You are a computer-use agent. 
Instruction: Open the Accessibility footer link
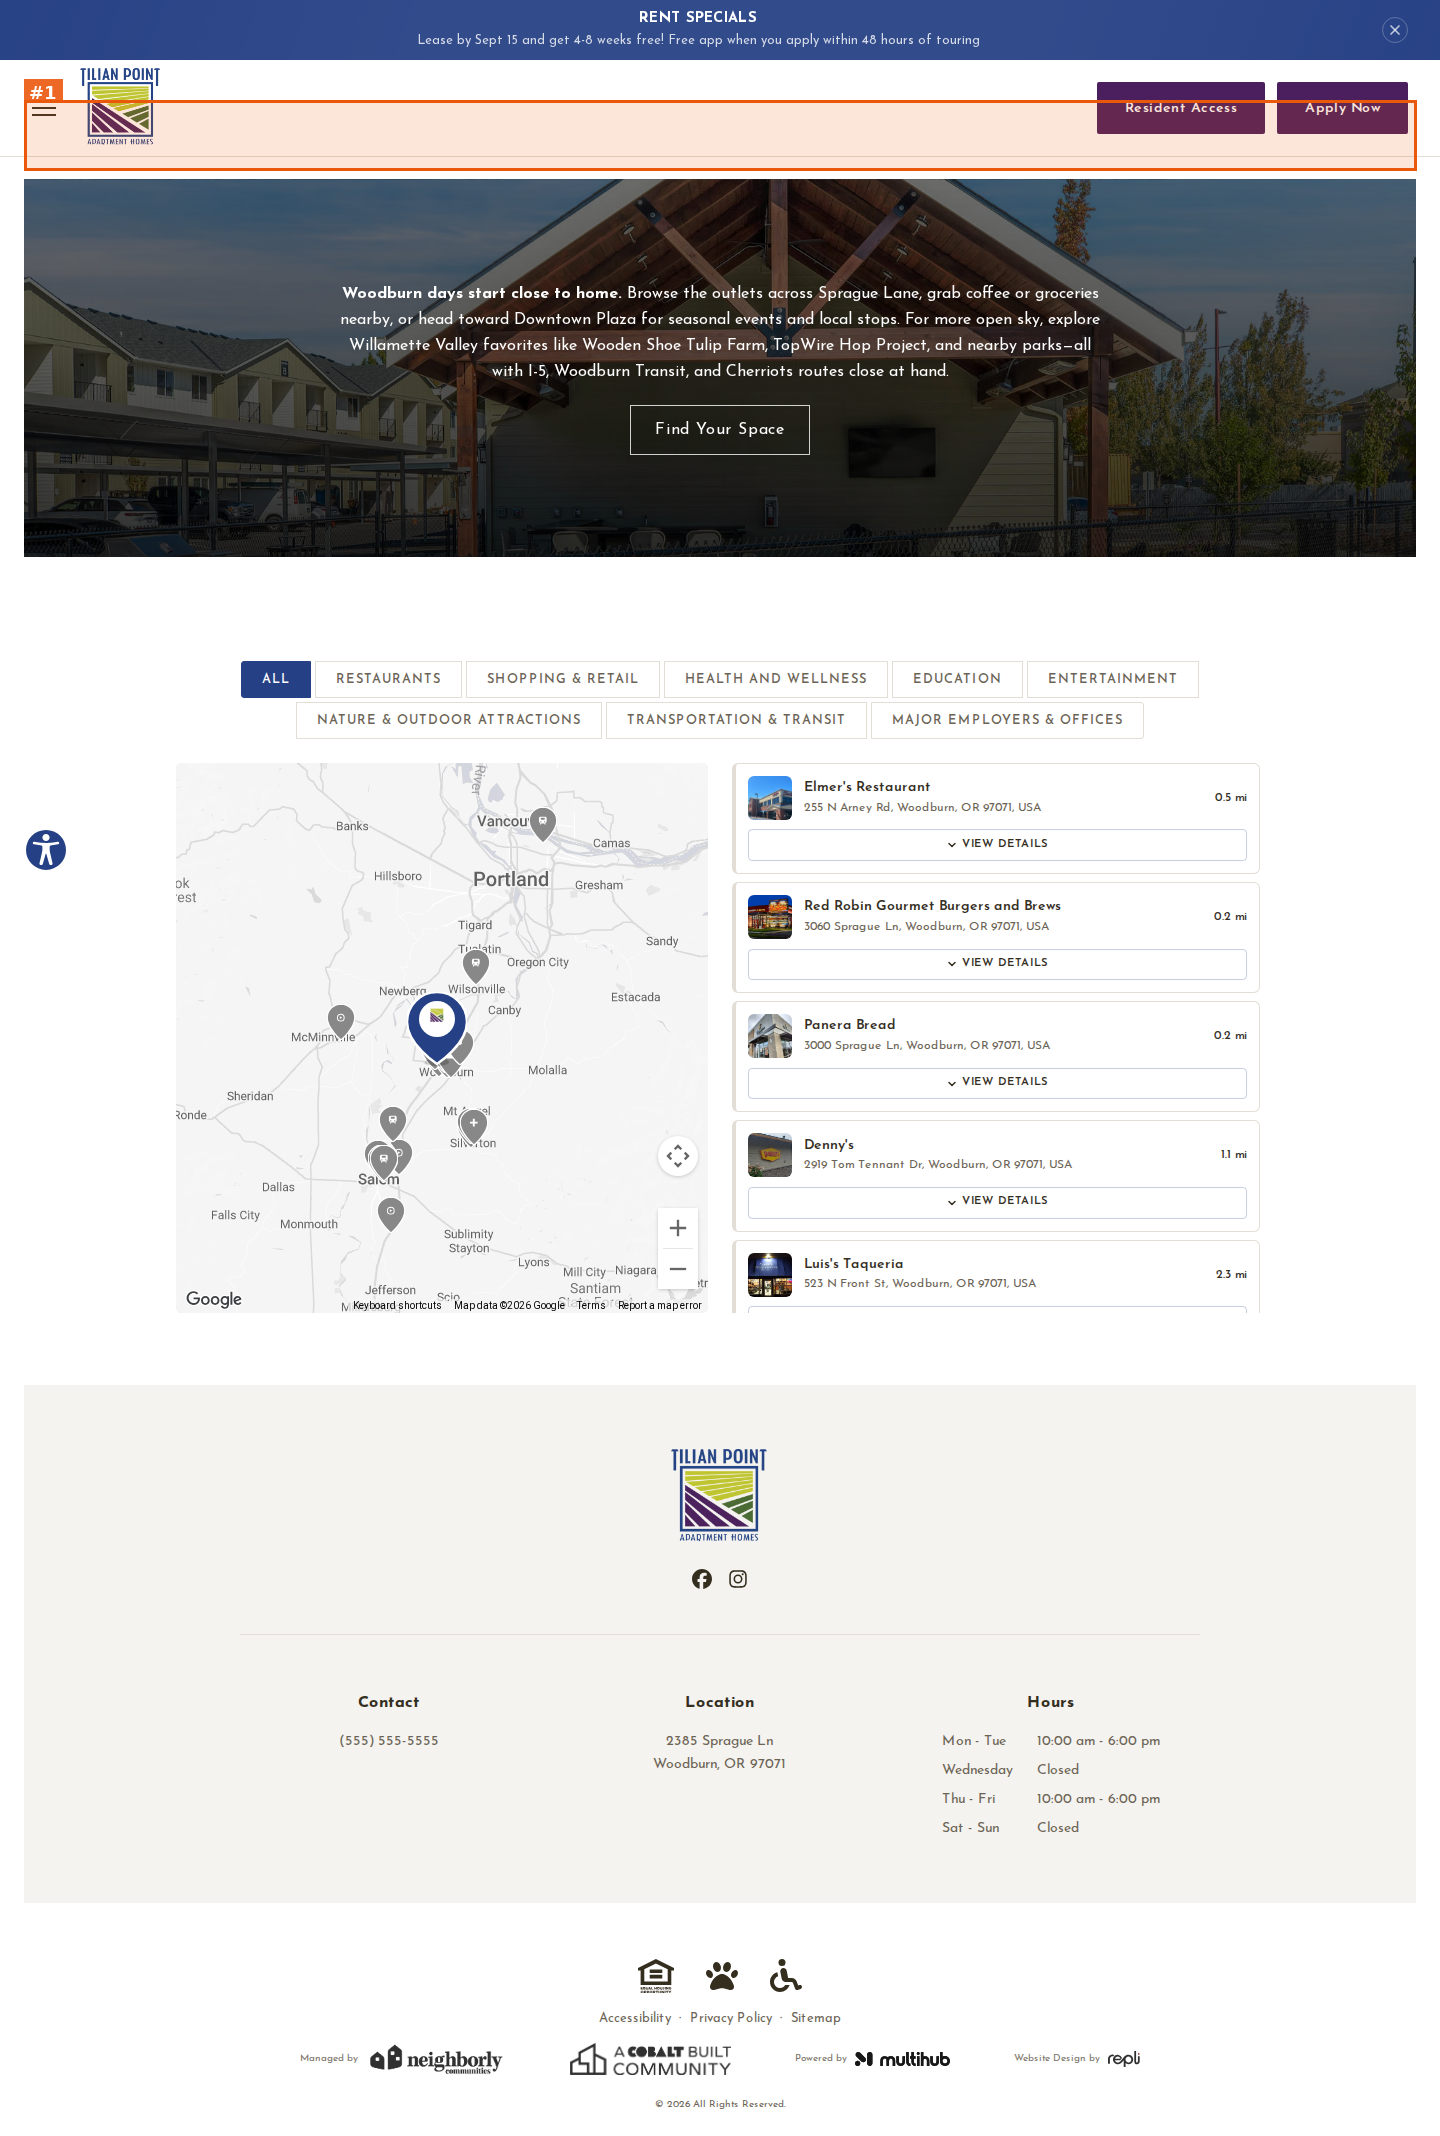coord(635,2018)
